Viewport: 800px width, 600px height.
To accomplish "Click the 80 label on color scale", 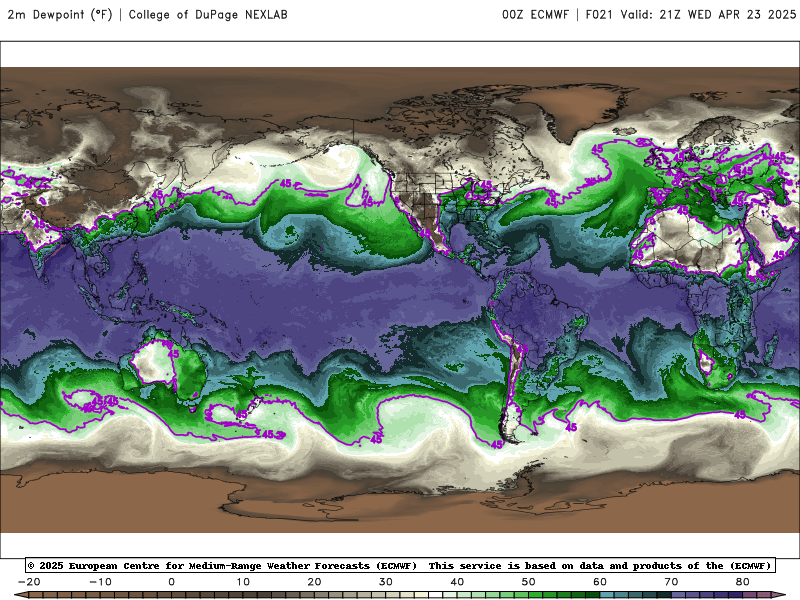I will point(743,582).
